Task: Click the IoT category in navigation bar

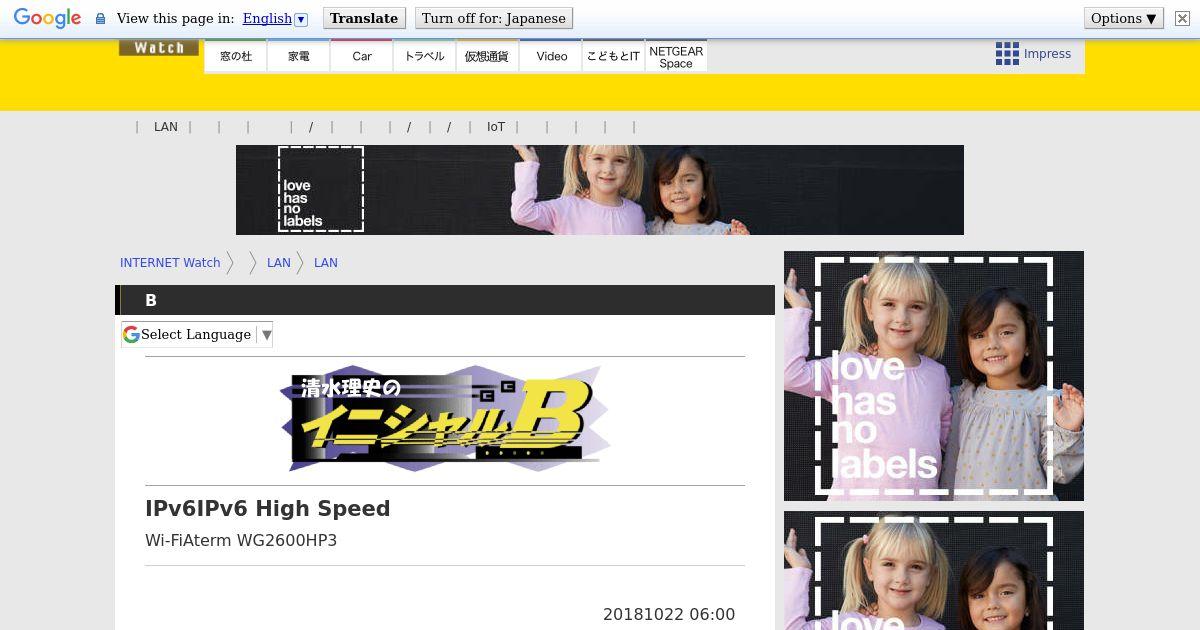Action: tap(496, 127)
